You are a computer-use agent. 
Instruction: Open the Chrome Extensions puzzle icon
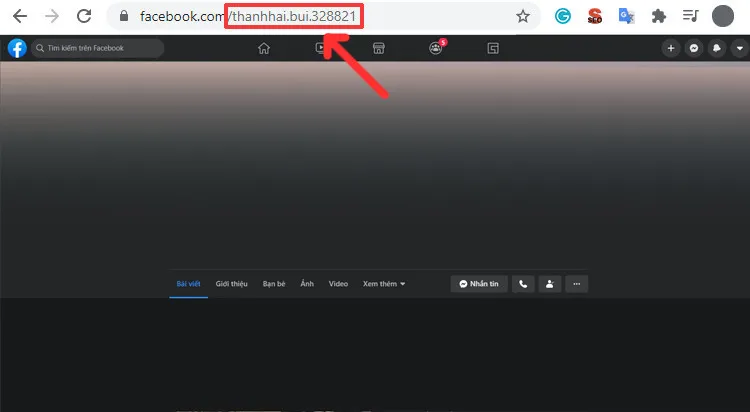pos(658,16)
